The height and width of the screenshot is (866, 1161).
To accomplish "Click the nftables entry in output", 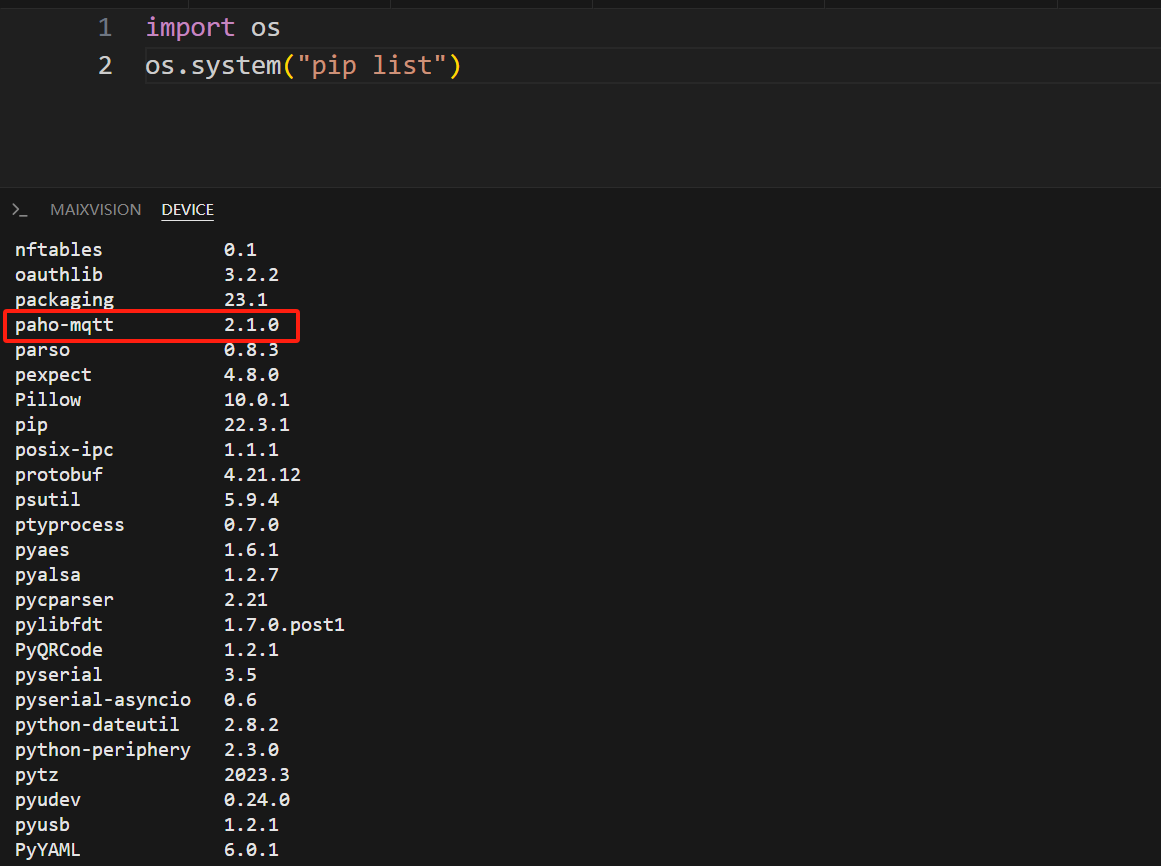I will coord(58,250).
